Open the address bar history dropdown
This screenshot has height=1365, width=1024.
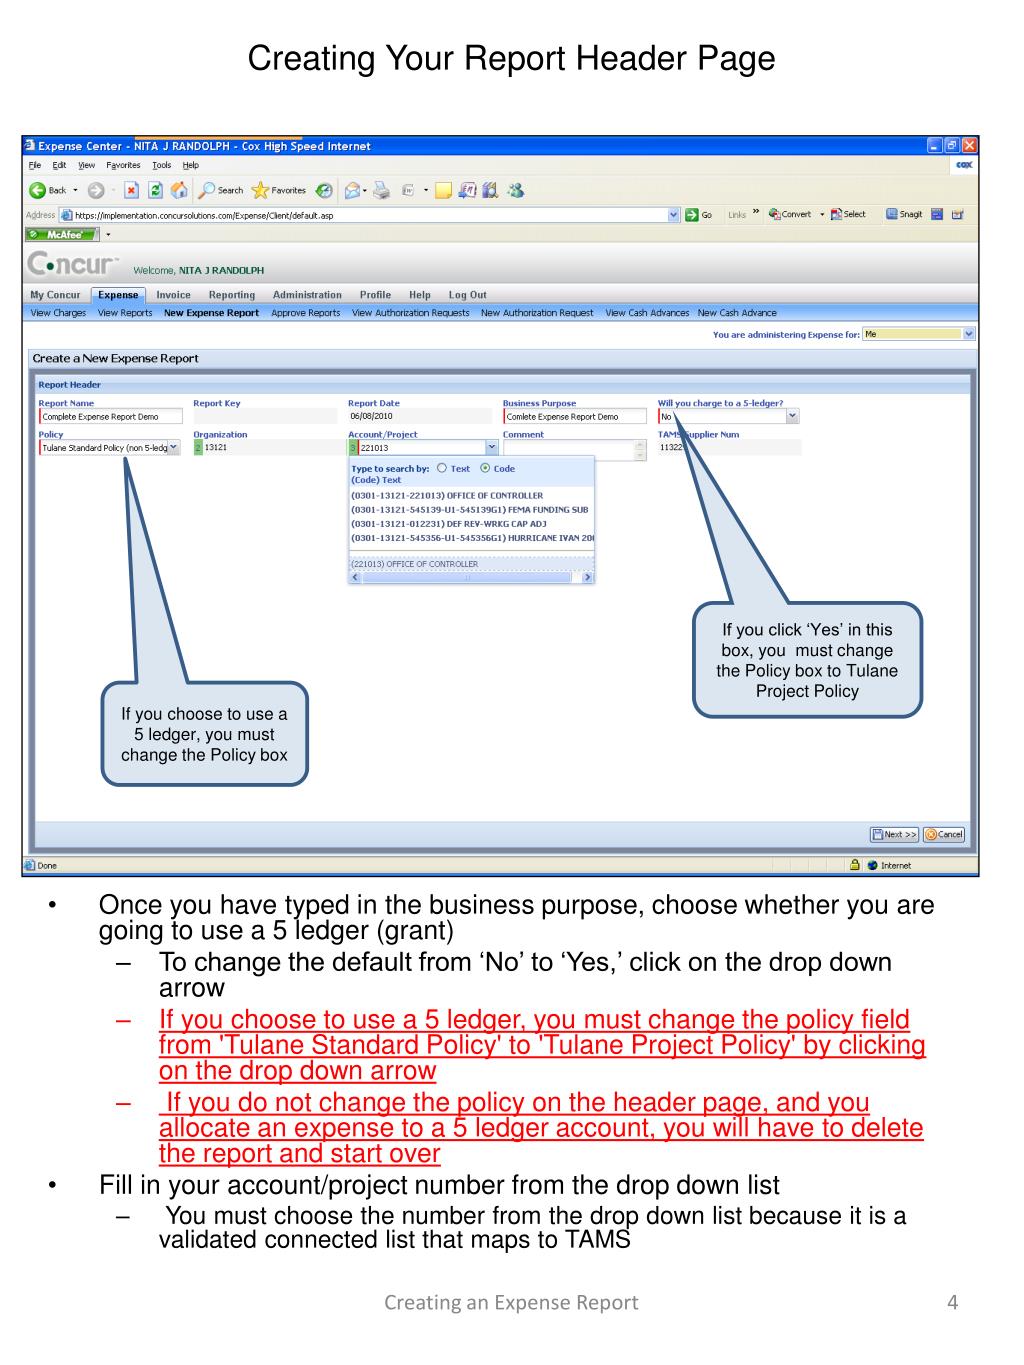click(x=674, y=215)
